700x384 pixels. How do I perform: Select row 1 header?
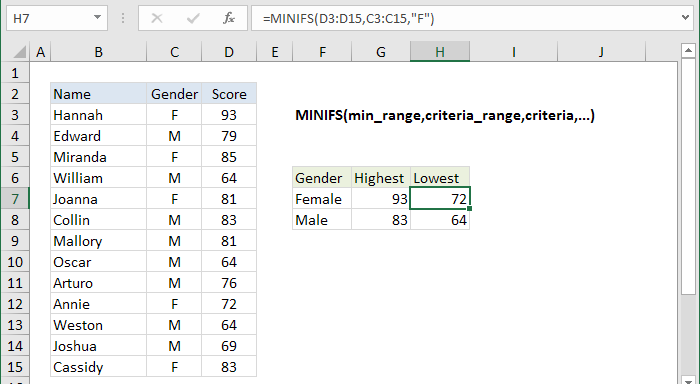15,73
